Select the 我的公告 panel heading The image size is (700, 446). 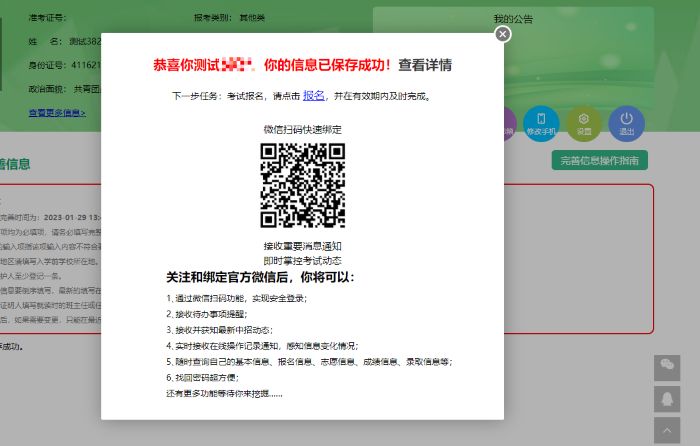point(513,19)
